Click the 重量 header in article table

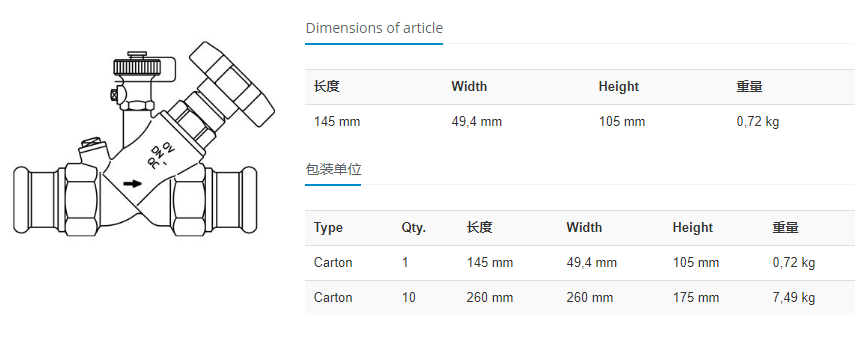point(749,87)
